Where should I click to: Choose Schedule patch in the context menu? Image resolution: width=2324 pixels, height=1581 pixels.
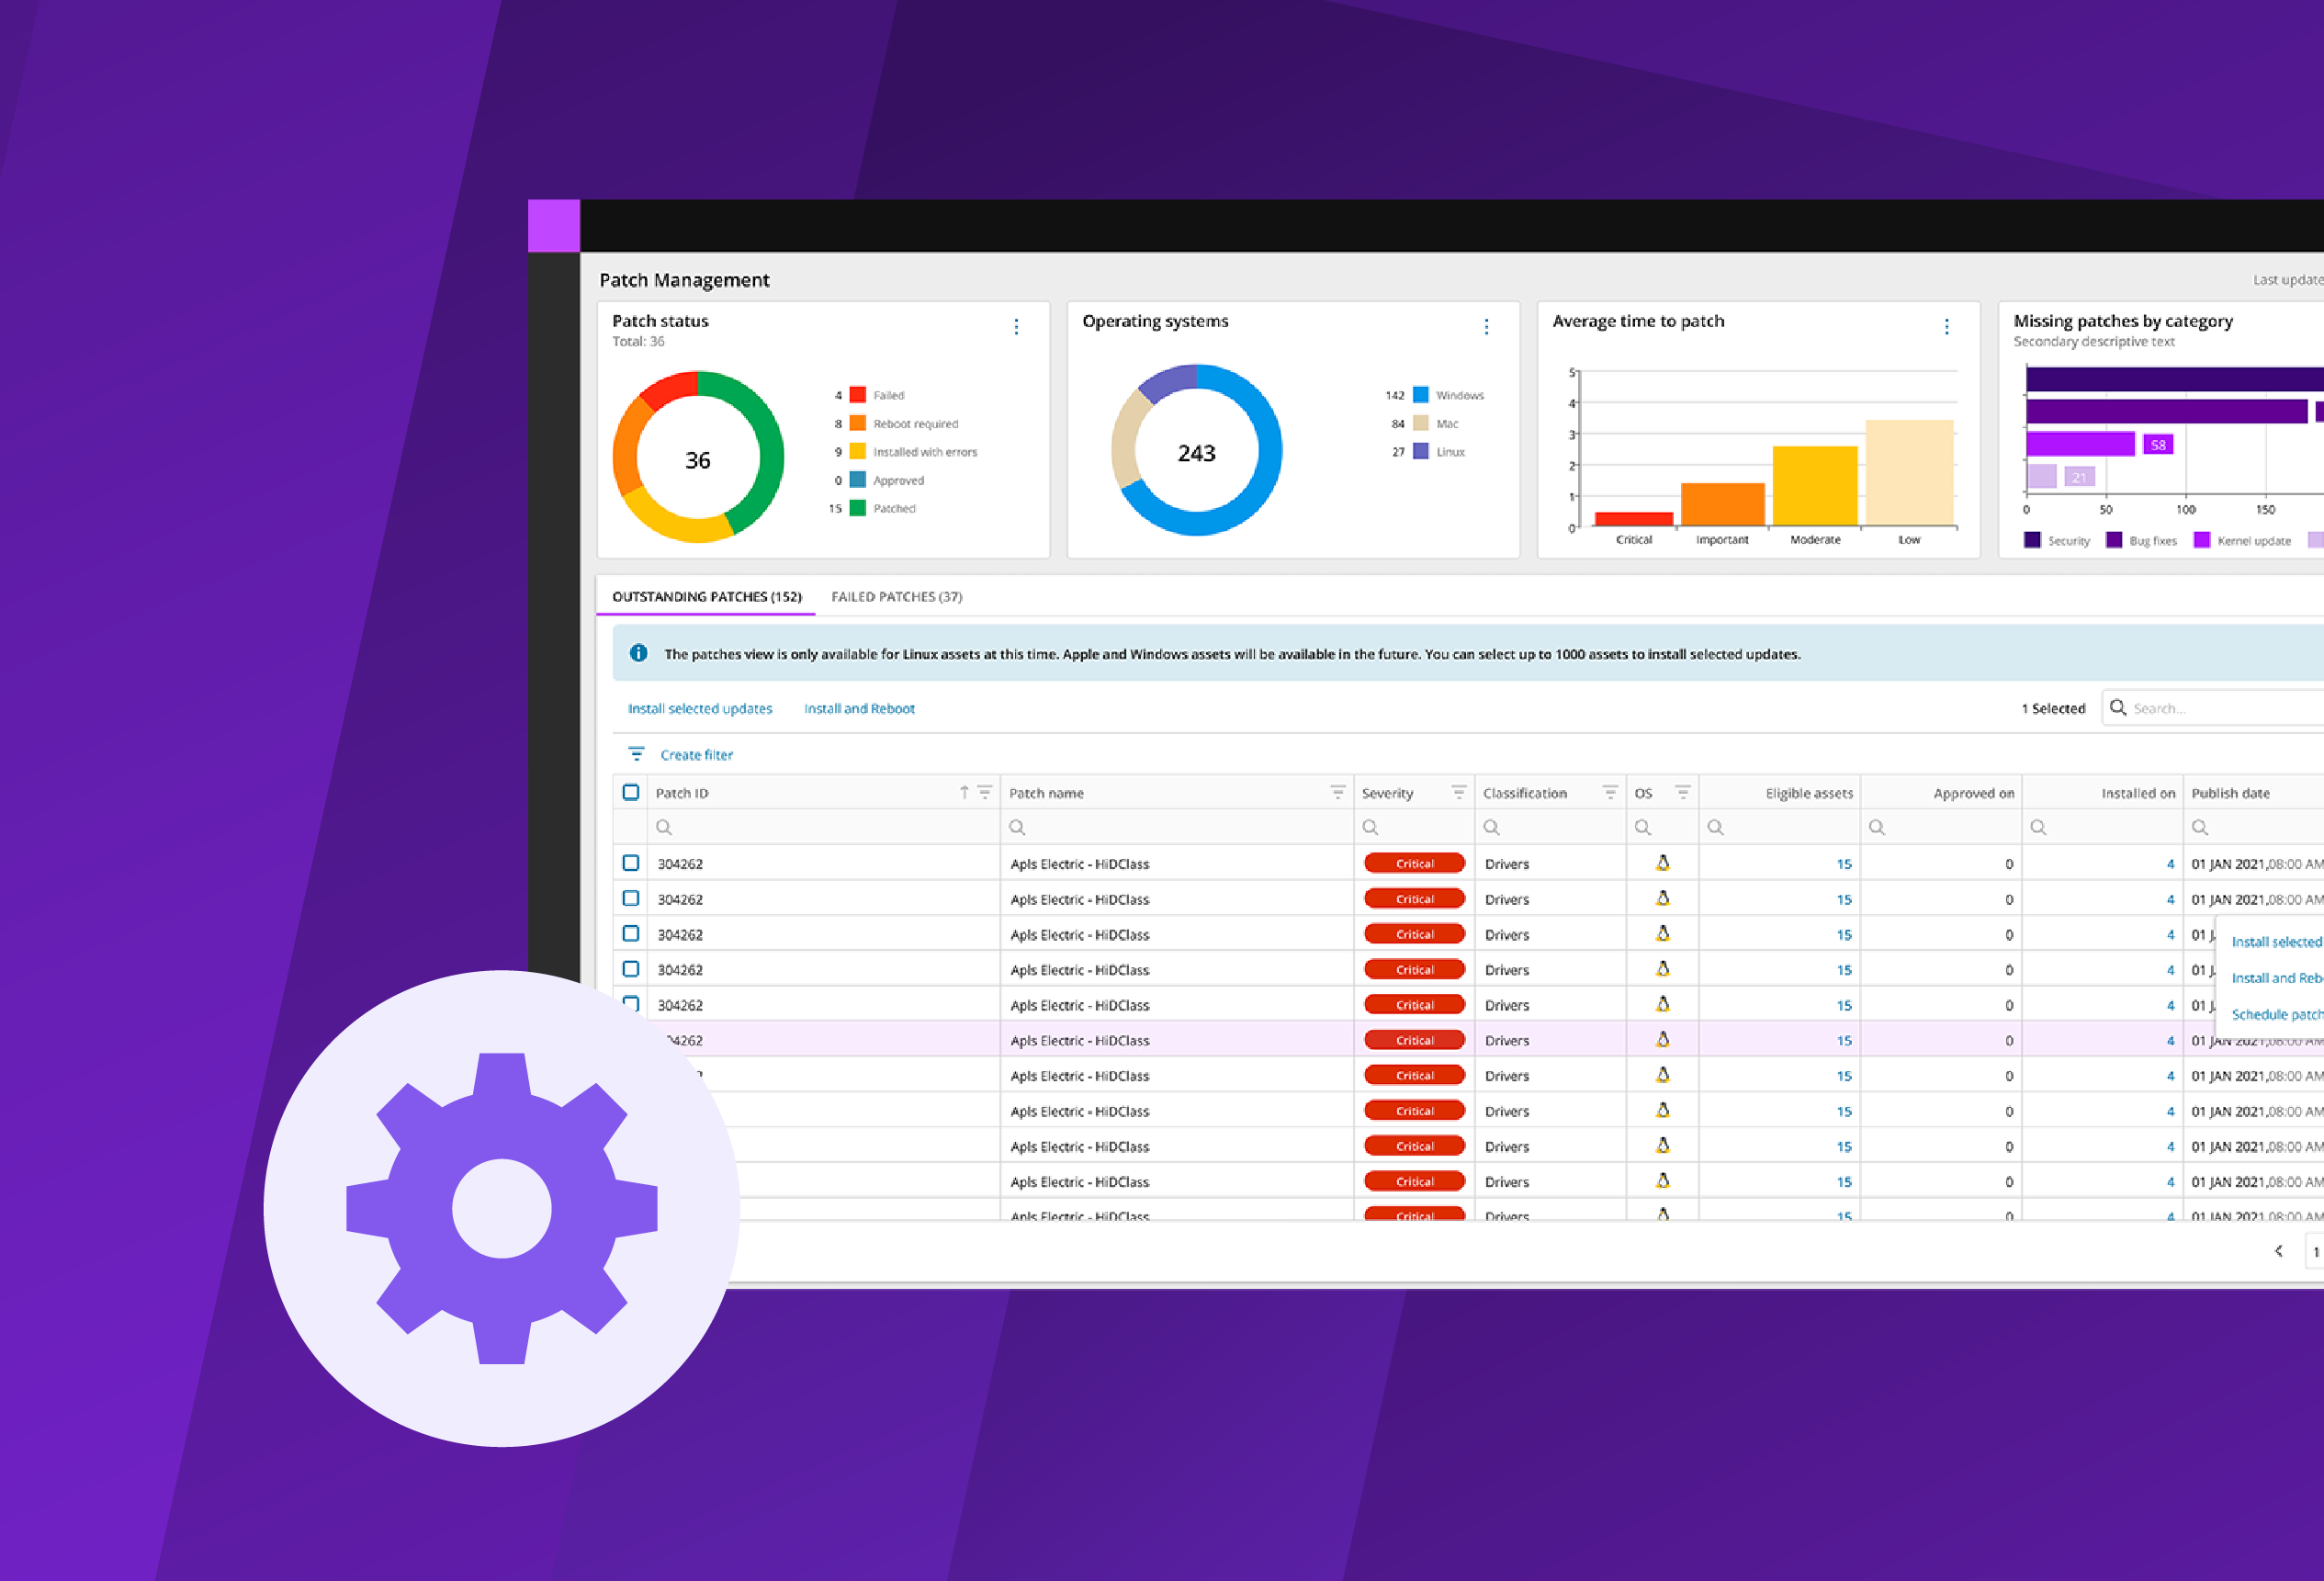(x=2277, y=1014)
